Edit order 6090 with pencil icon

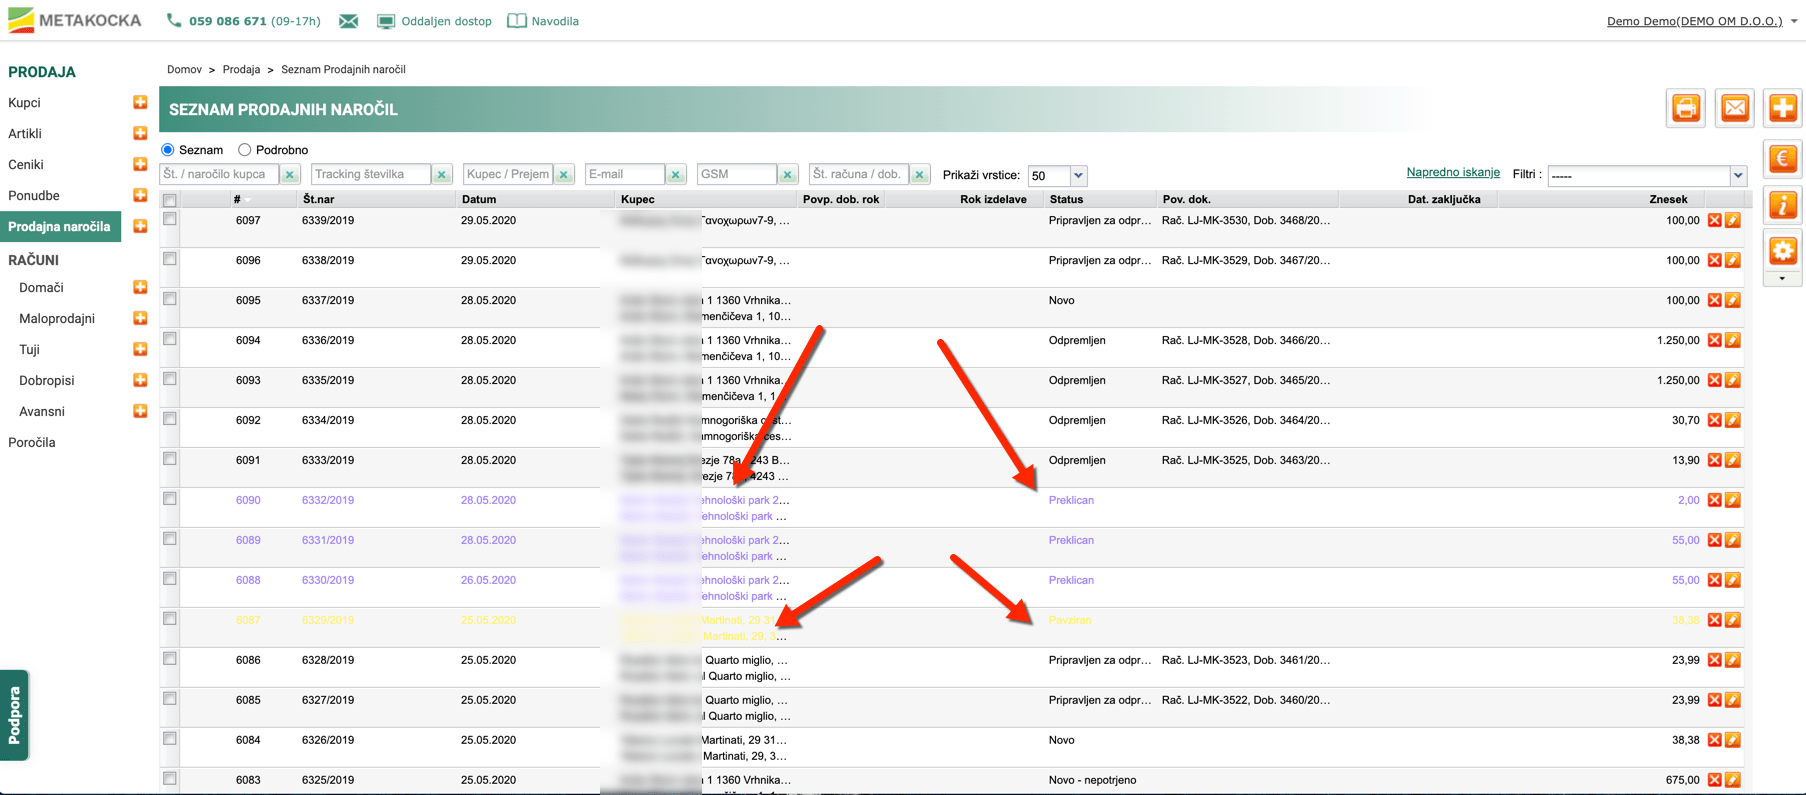(x=1733, y=500)
